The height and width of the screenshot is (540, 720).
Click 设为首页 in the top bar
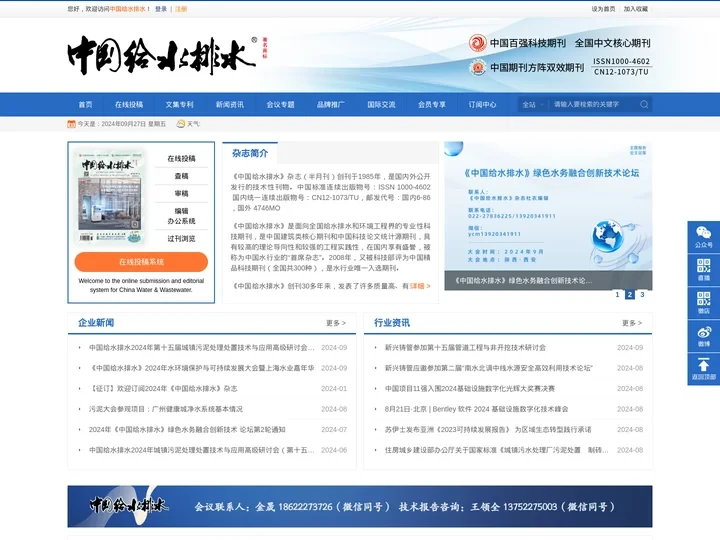tap(603, 9)
